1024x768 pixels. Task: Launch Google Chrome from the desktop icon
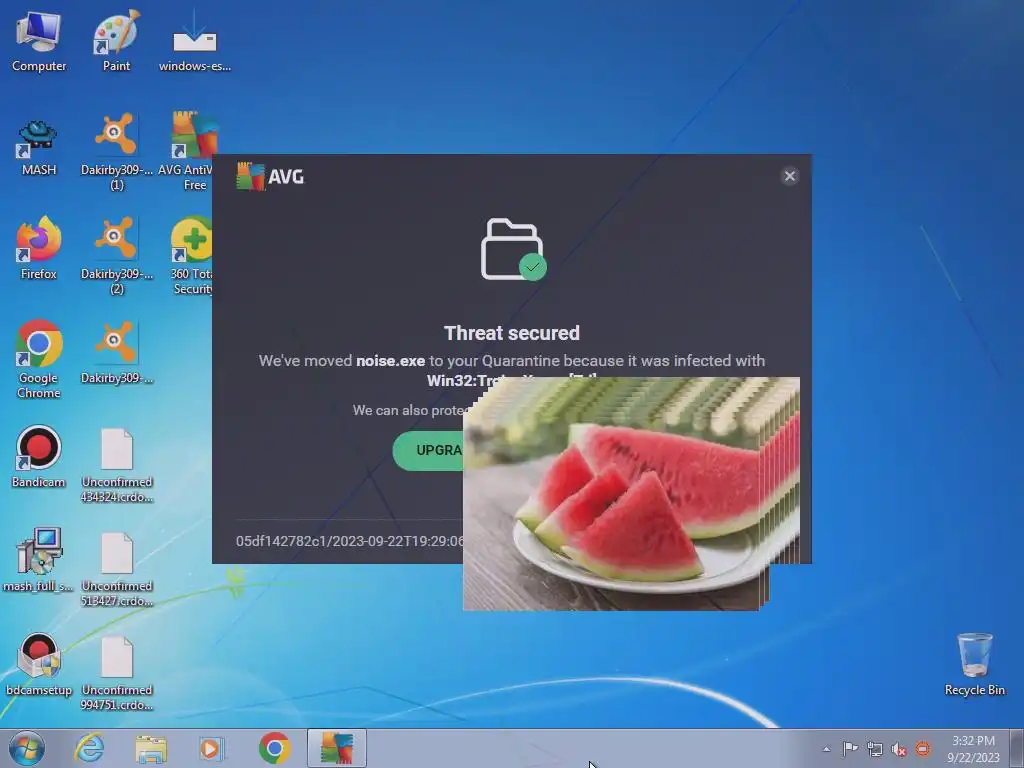[39, 358]
